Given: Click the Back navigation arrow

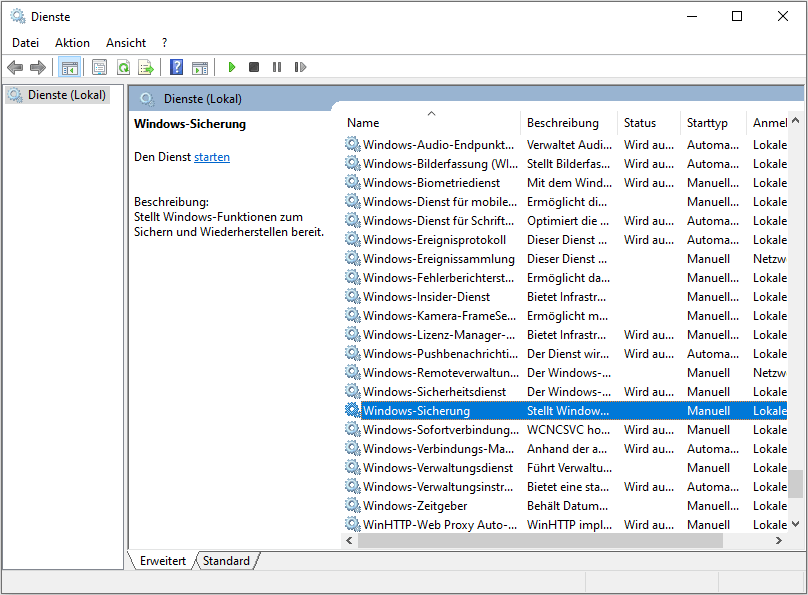Looking at the screenshot, I should tap(15, 67).
